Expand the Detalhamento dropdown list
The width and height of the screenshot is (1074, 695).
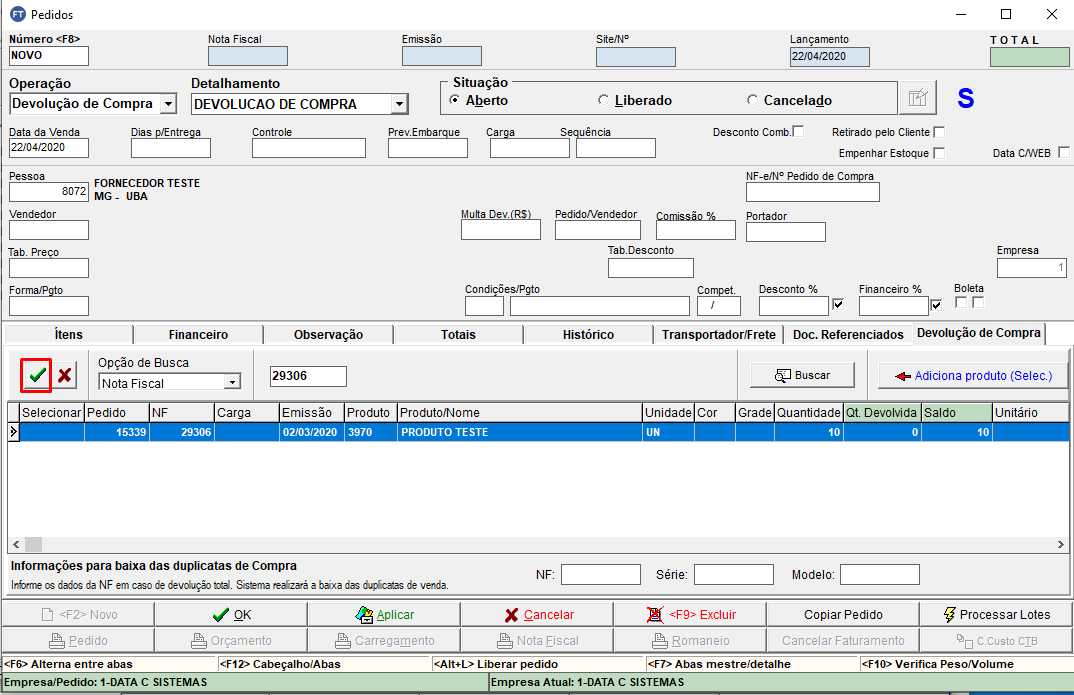click(399, 104)
